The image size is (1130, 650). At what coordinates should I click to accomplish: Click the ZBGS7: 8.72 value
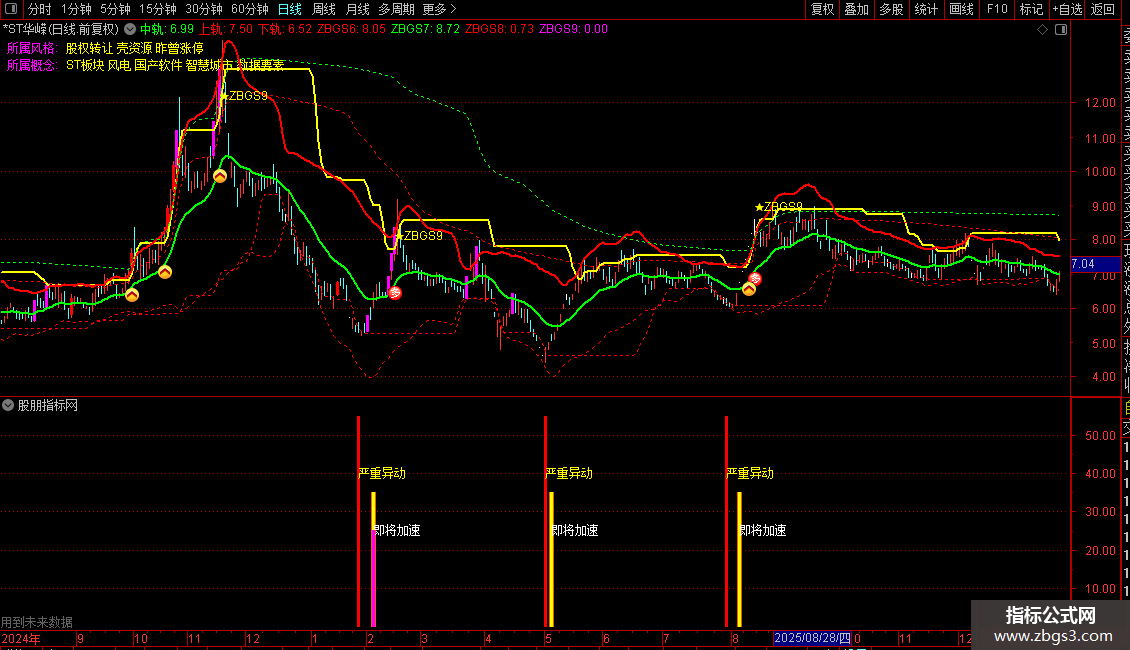click(425, 29)
